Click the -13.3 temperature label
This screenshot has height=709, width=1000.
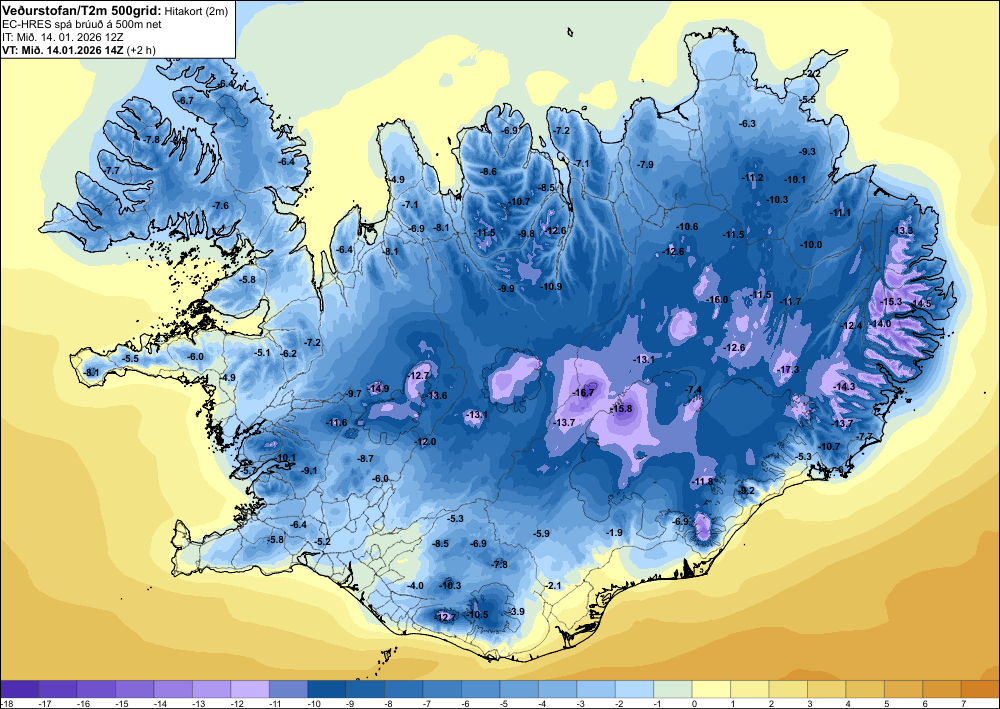(x=903, y=230)
